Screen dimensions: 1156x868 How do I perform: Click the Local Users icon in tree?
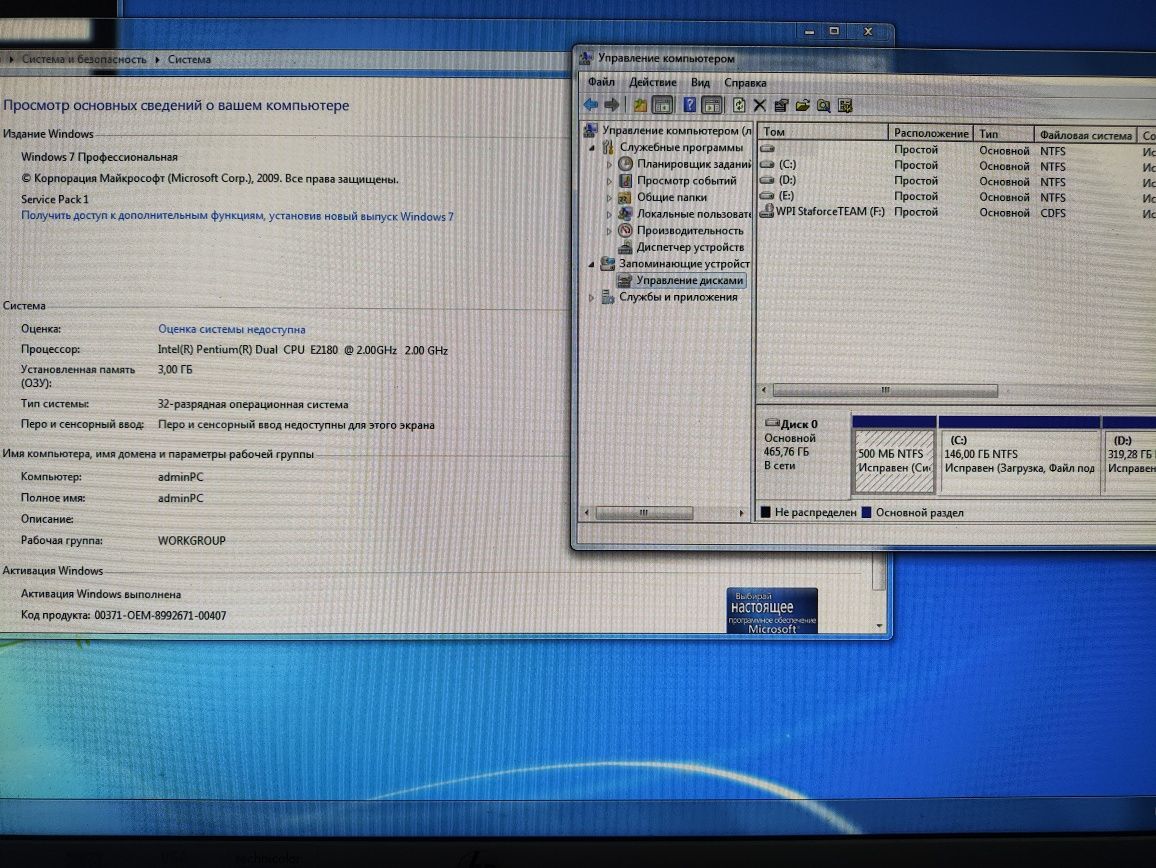(x=625, y=214)
